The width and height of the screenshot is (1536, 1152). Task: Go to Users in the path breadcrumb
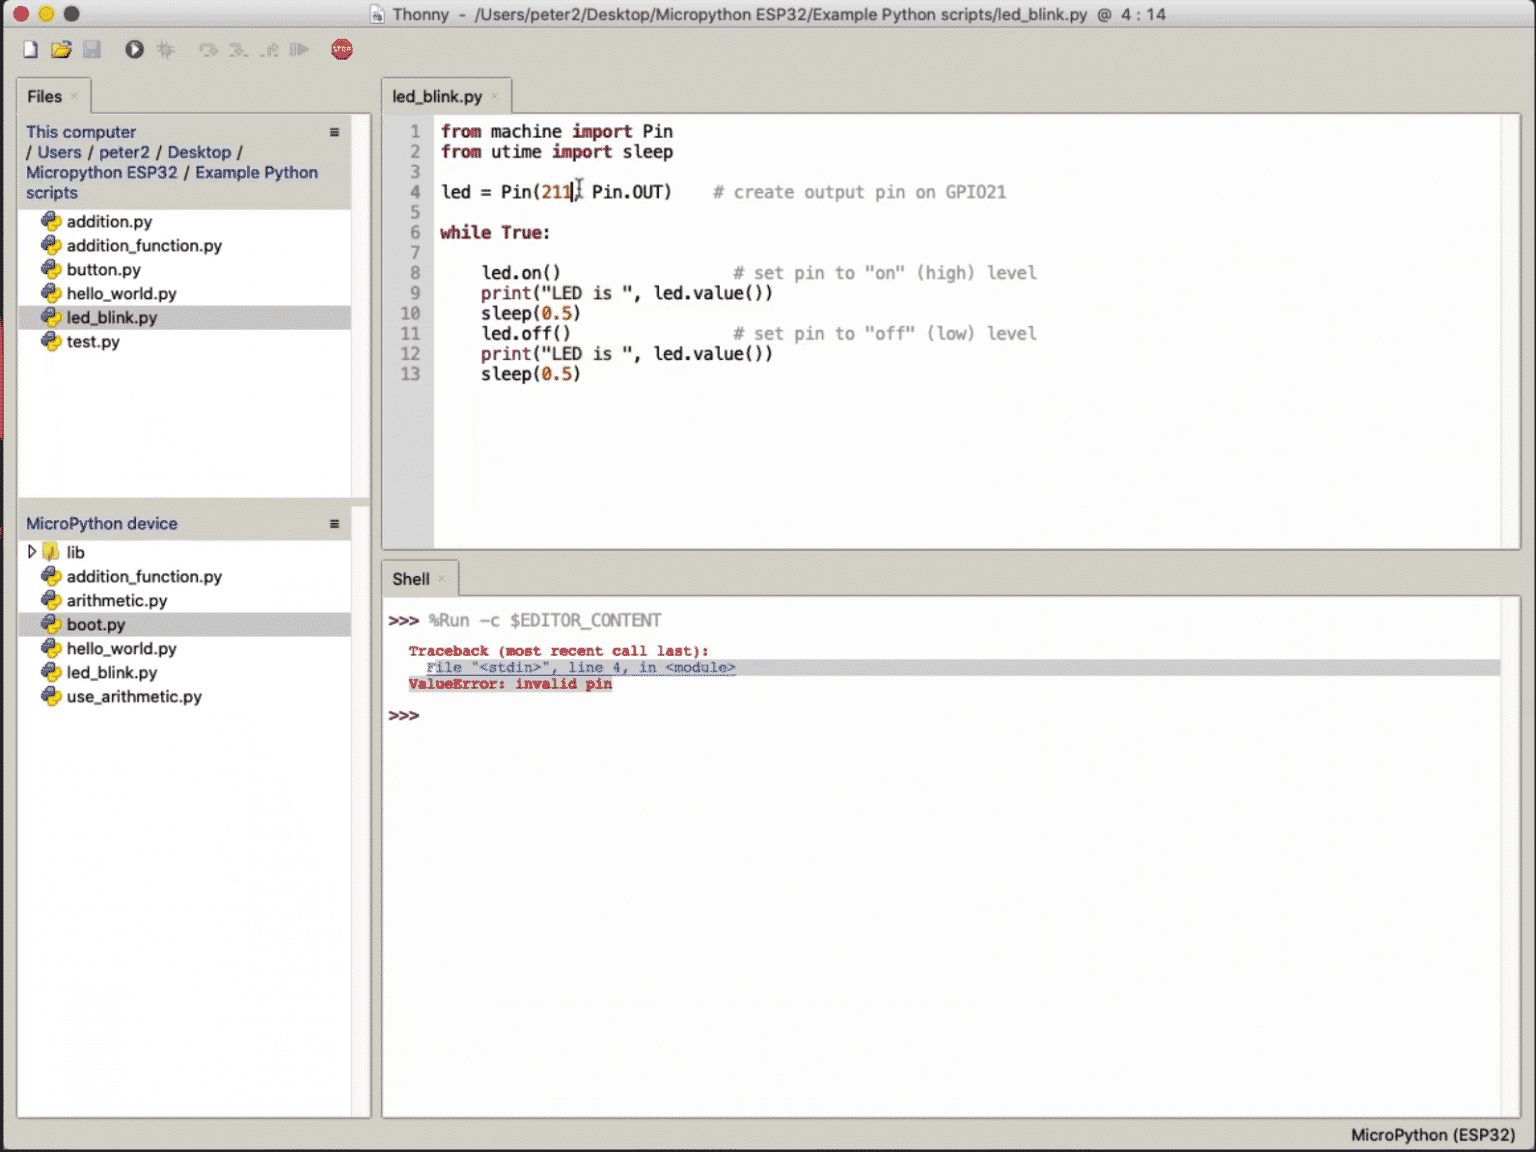[59, 152]
